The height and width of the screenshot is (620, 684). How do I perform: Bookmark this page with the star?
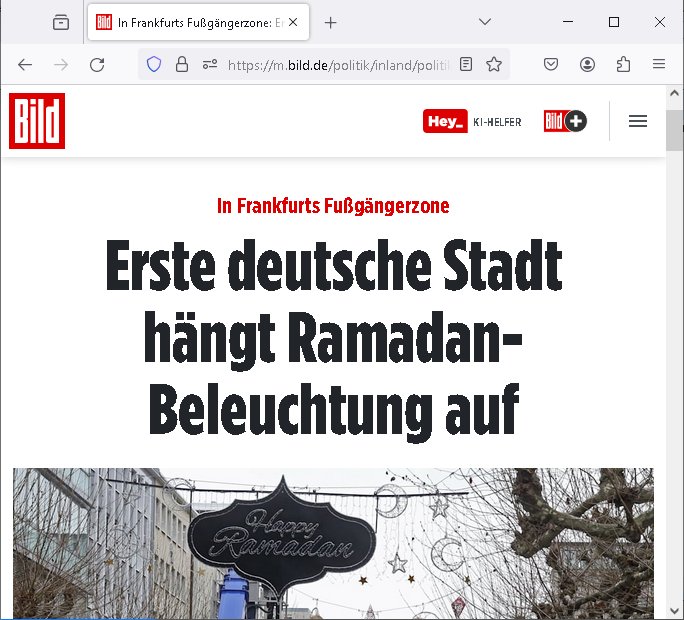(494, 65)
